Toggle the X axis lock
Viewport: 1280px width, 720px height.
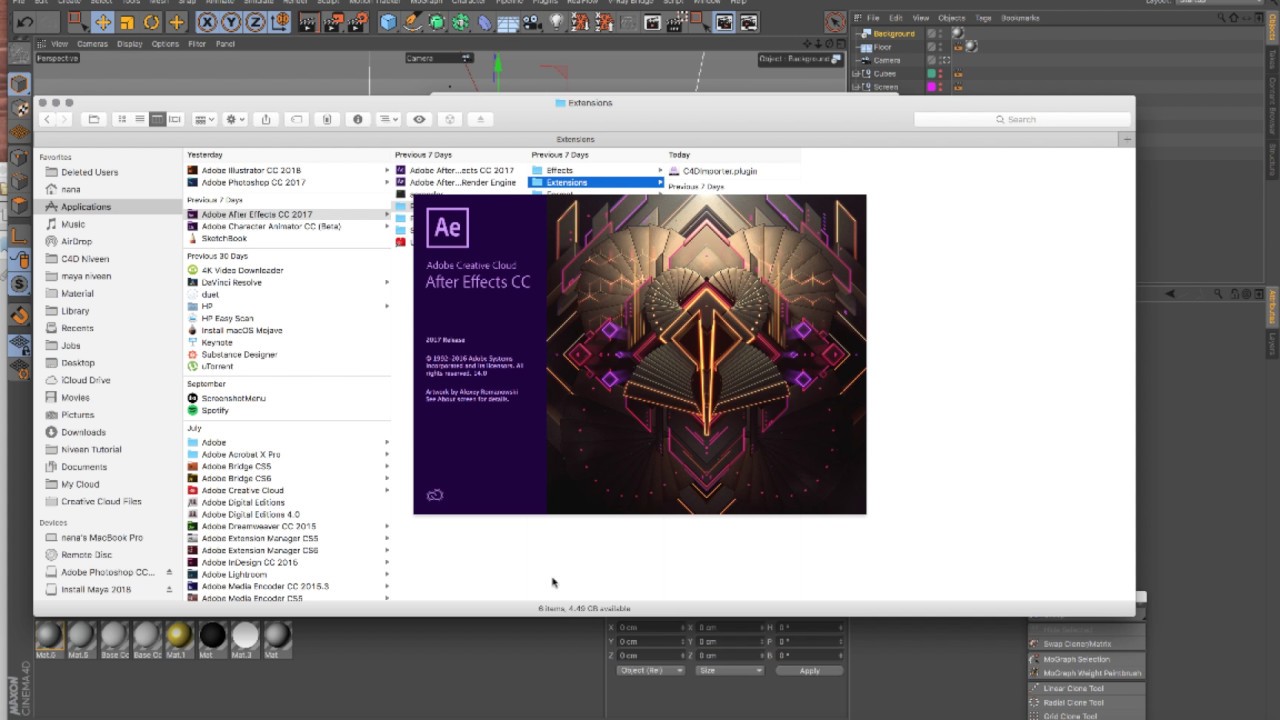click(x=207, y=22)
